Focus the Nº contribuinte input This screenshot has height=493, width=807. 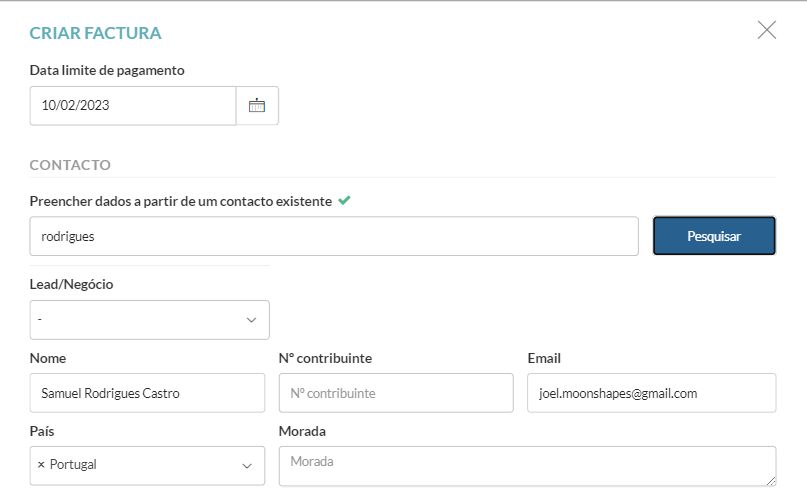(396, 393)
